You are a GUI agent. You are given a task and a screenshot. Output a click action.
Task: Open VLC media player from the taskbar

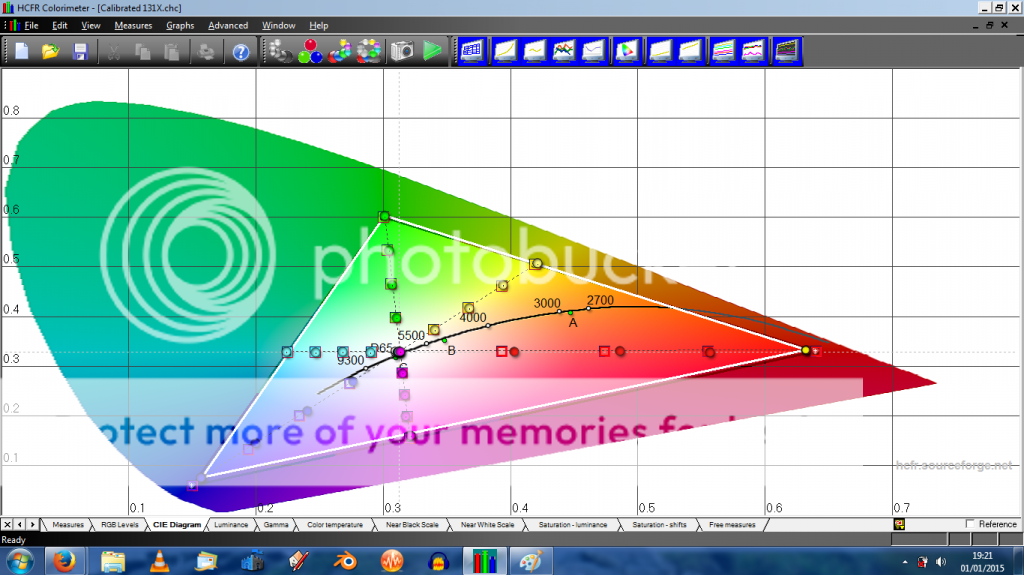click(x=159, y=561)
